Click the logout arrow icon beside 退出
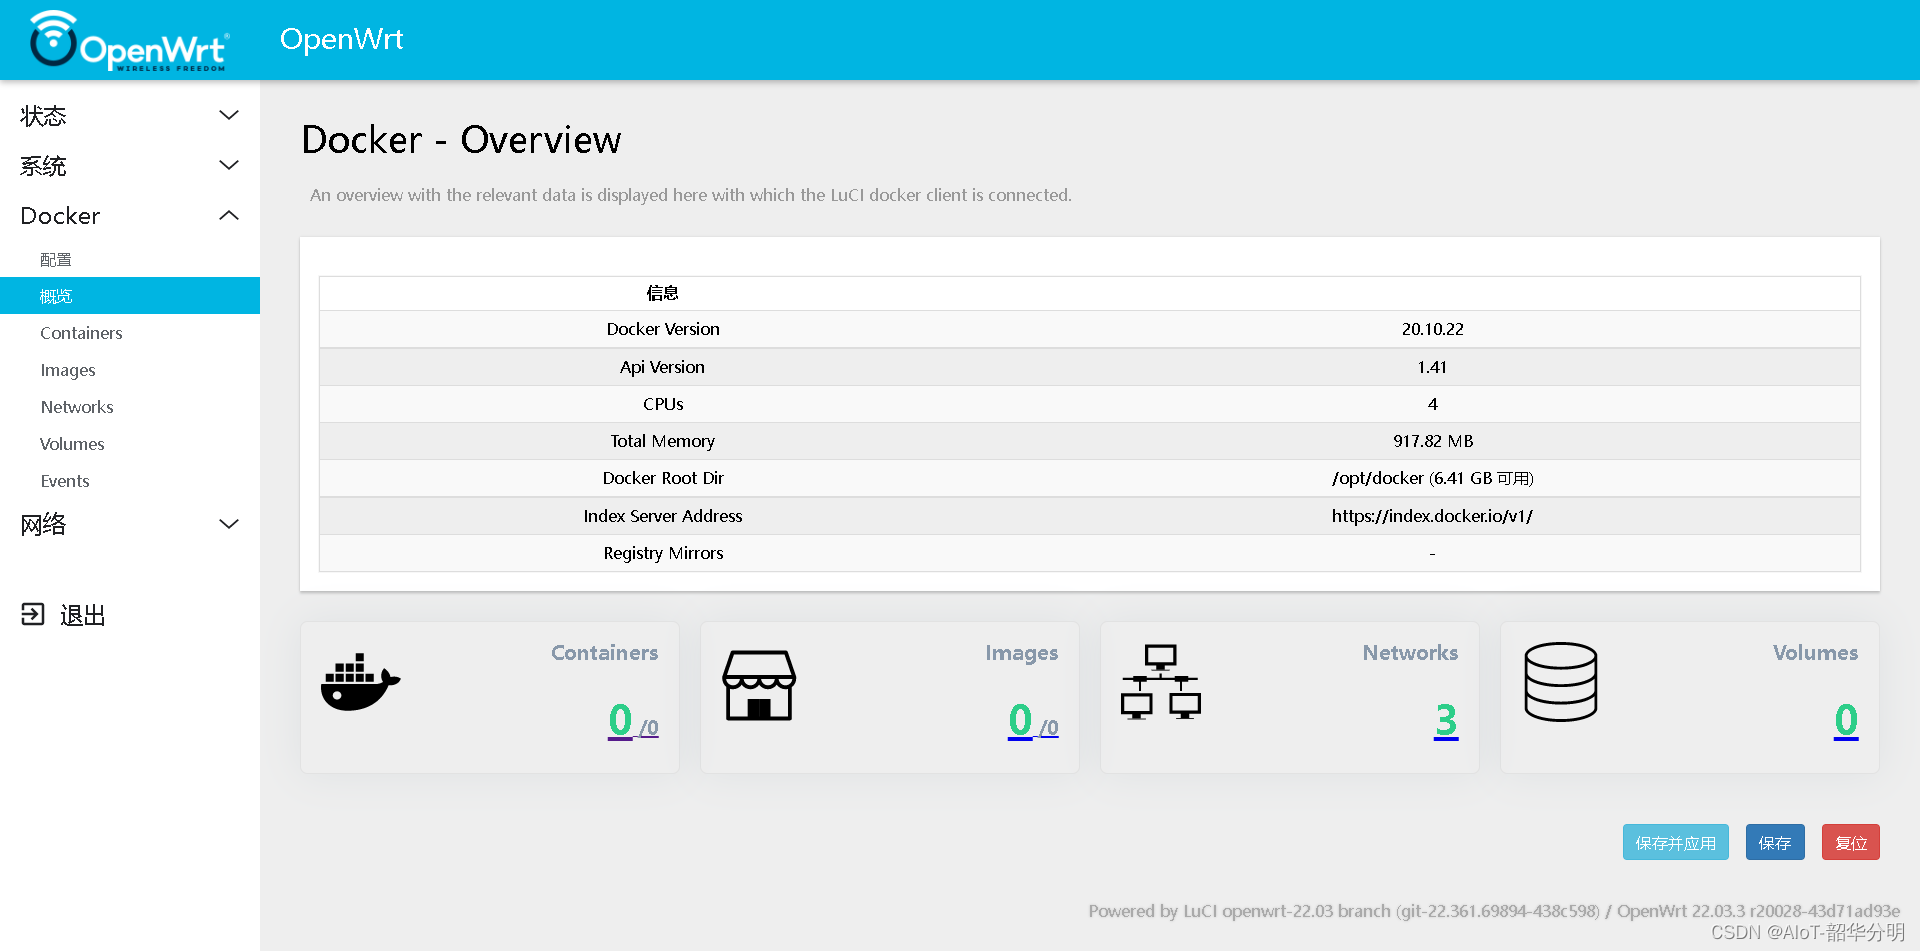 pyautogui.click(x=33, y=614)
